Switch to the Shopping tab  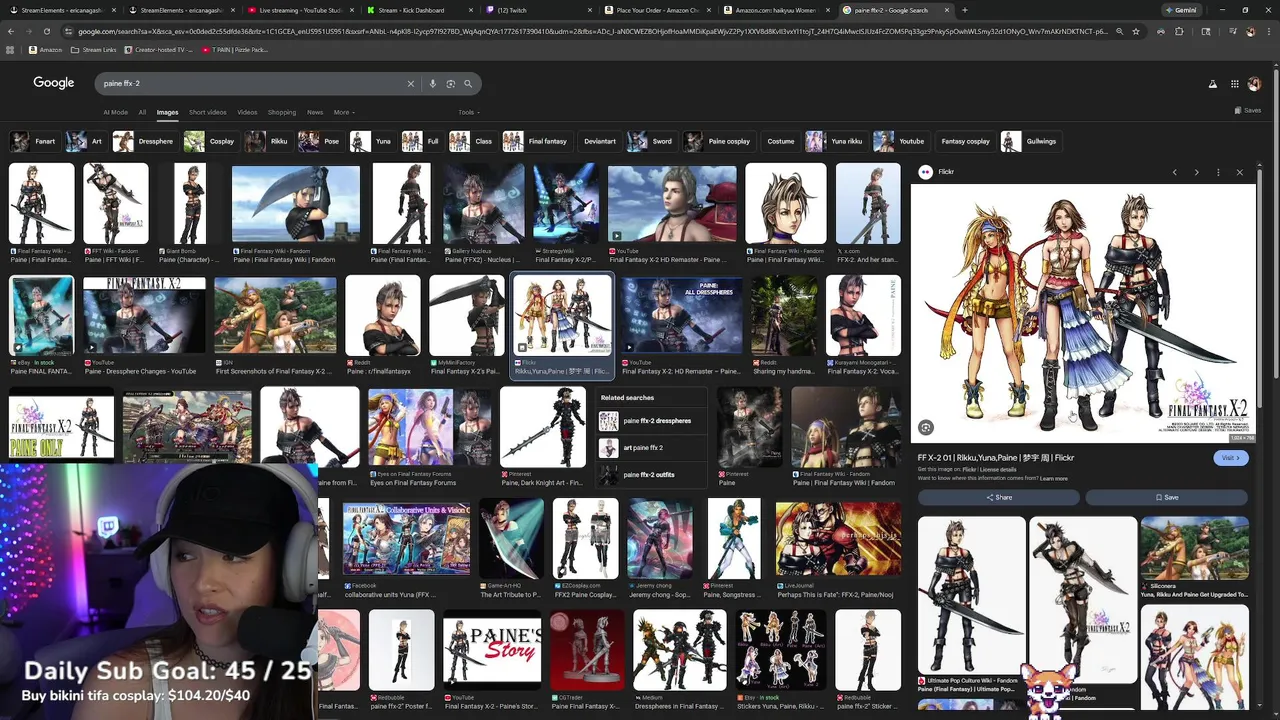pos(282,112)
